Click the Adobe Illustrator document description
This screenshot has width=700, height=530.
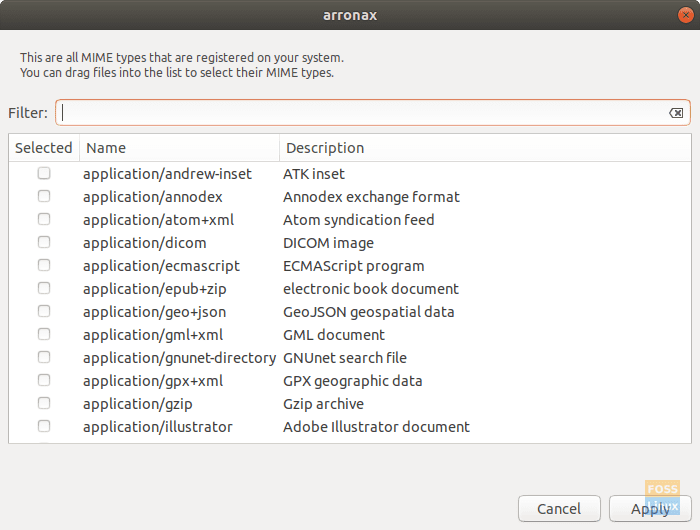[x=376, y=427]
